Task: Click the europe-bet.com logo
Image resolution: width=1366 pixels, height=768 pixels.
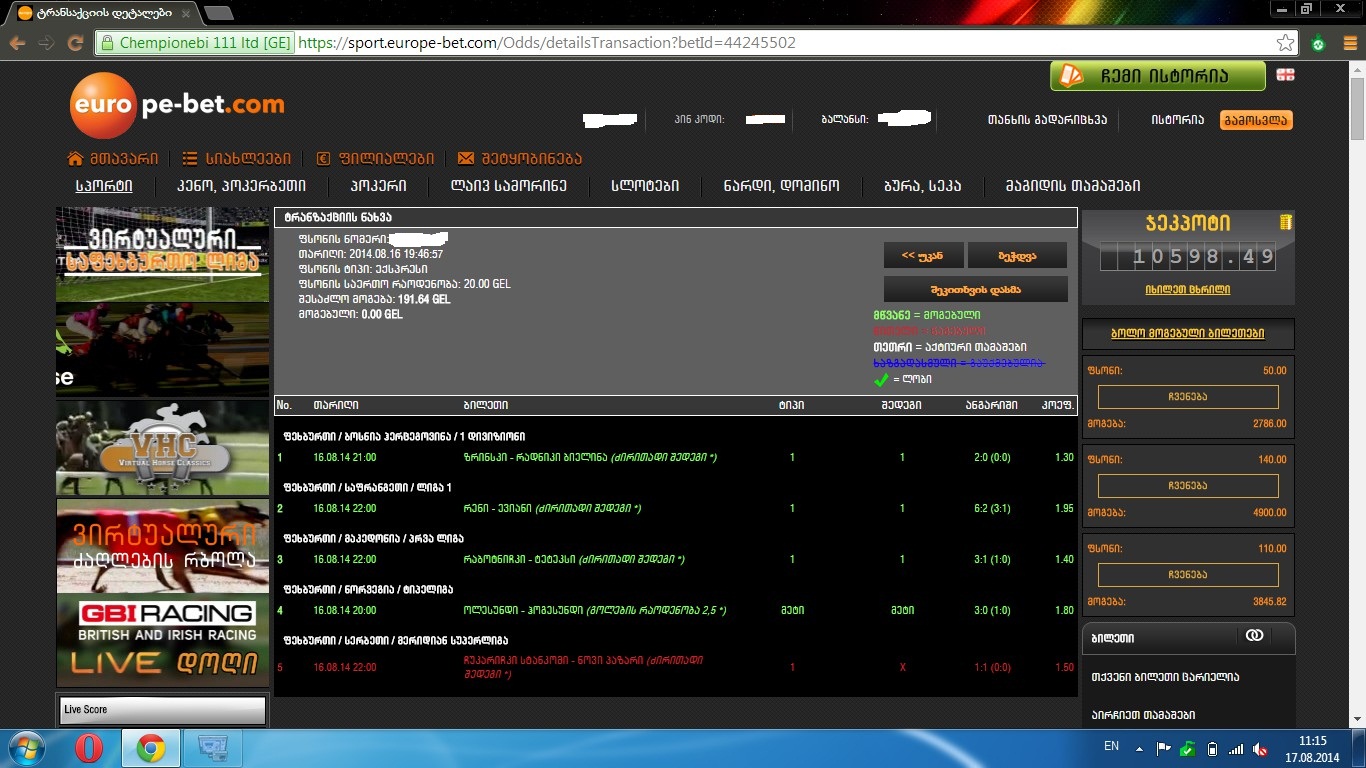Action: [178, 105]
